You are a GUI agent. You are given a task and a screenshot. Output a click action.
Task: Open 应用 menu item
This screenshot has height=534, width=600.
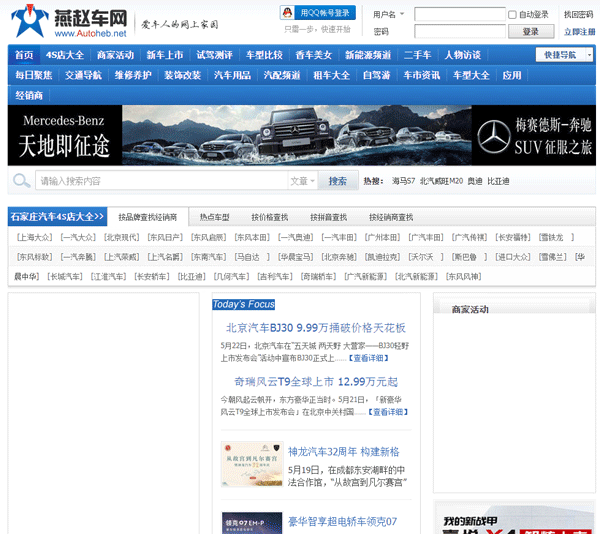point(512,75)
